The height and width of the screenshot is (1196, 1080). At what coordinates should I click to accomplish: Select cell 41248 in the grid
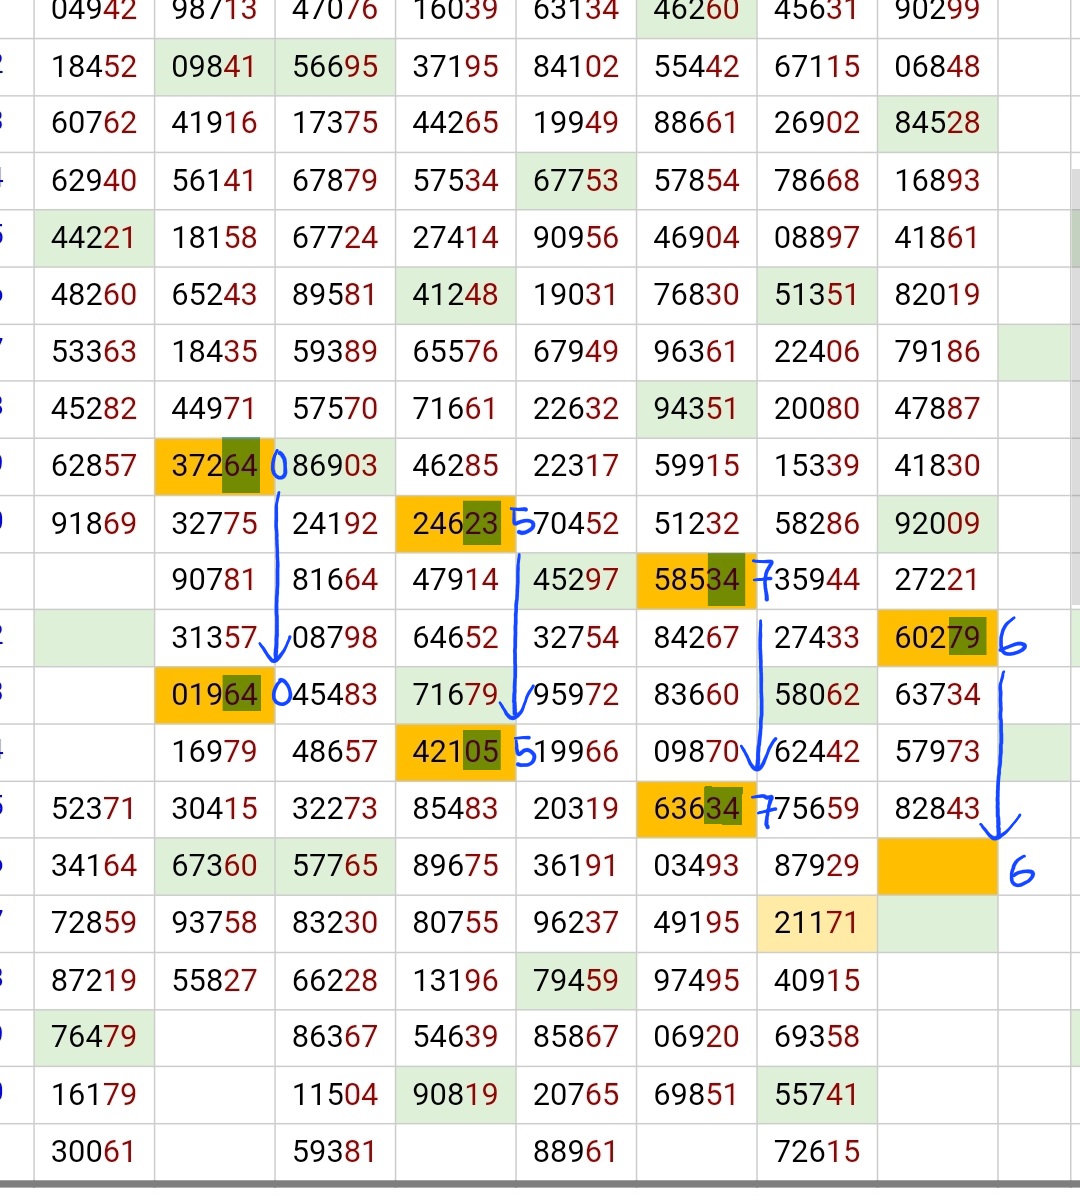click(x=455, y=295)
